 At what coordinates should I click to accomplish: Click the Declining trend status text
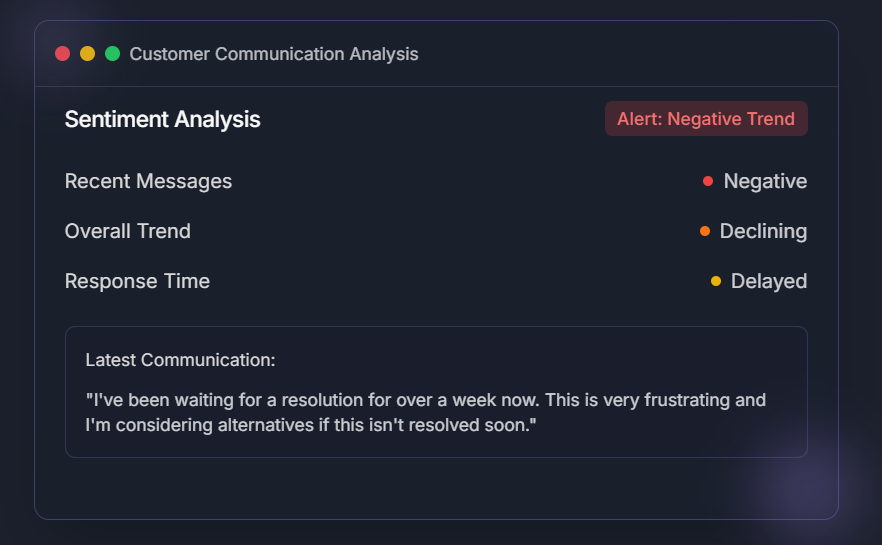point(763,231)
